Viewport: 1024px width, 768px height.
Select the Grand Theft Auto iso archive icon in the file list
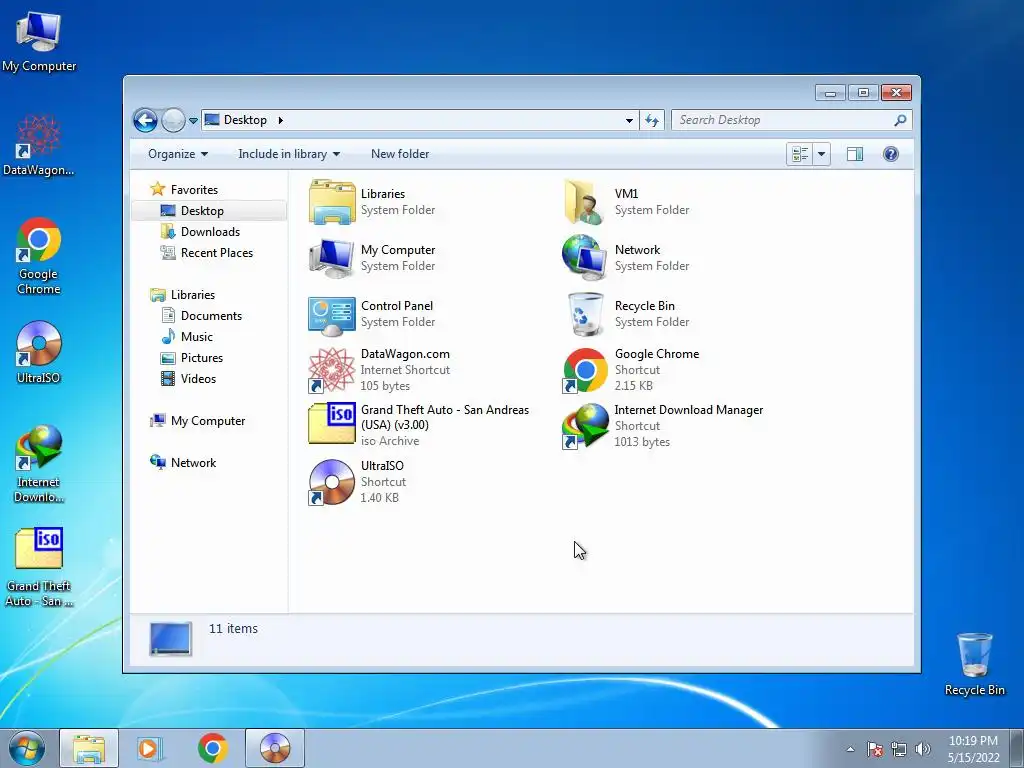point(332,423)
